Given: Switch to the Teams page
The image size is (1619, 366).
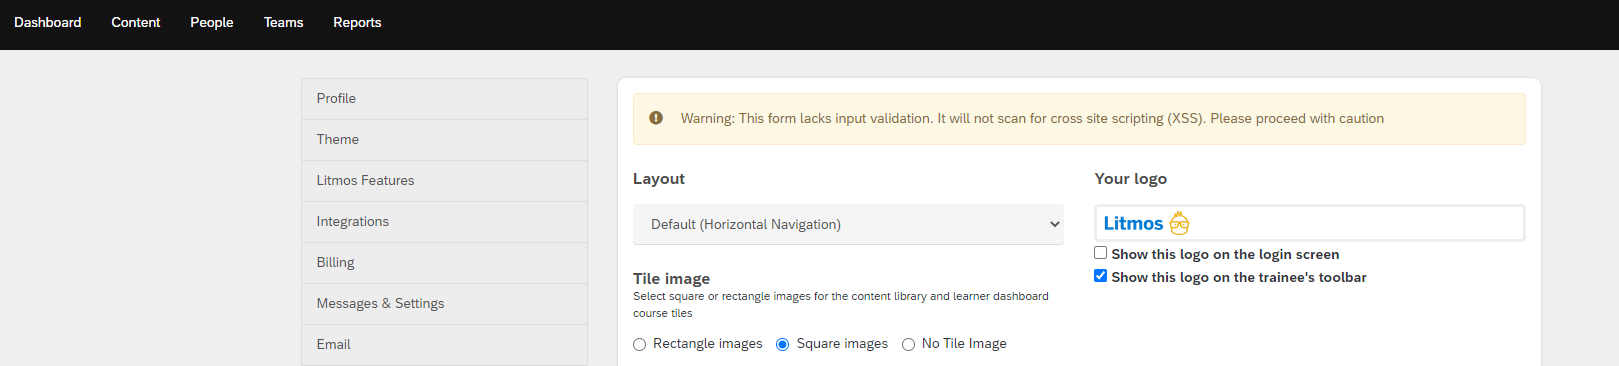Looking at the screenshot, I should [x=284, y=22].
